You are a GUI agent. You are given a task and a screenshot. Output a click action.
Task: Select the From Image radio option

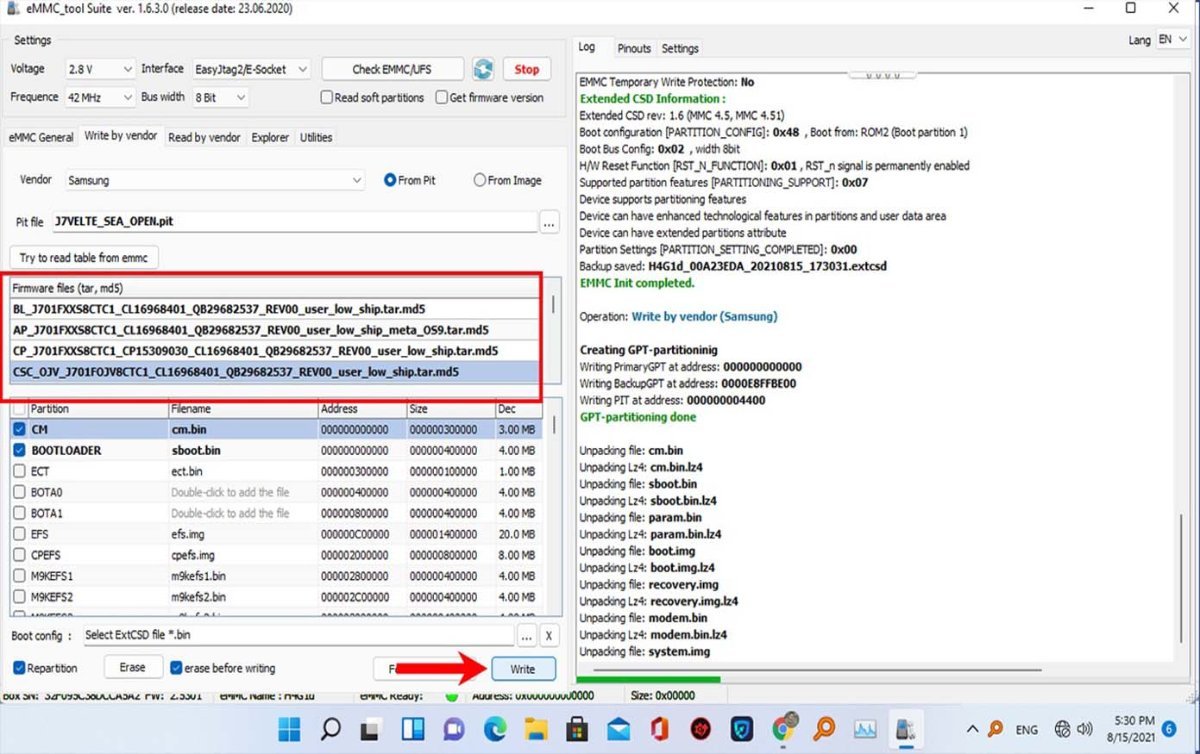coord(480,180)
